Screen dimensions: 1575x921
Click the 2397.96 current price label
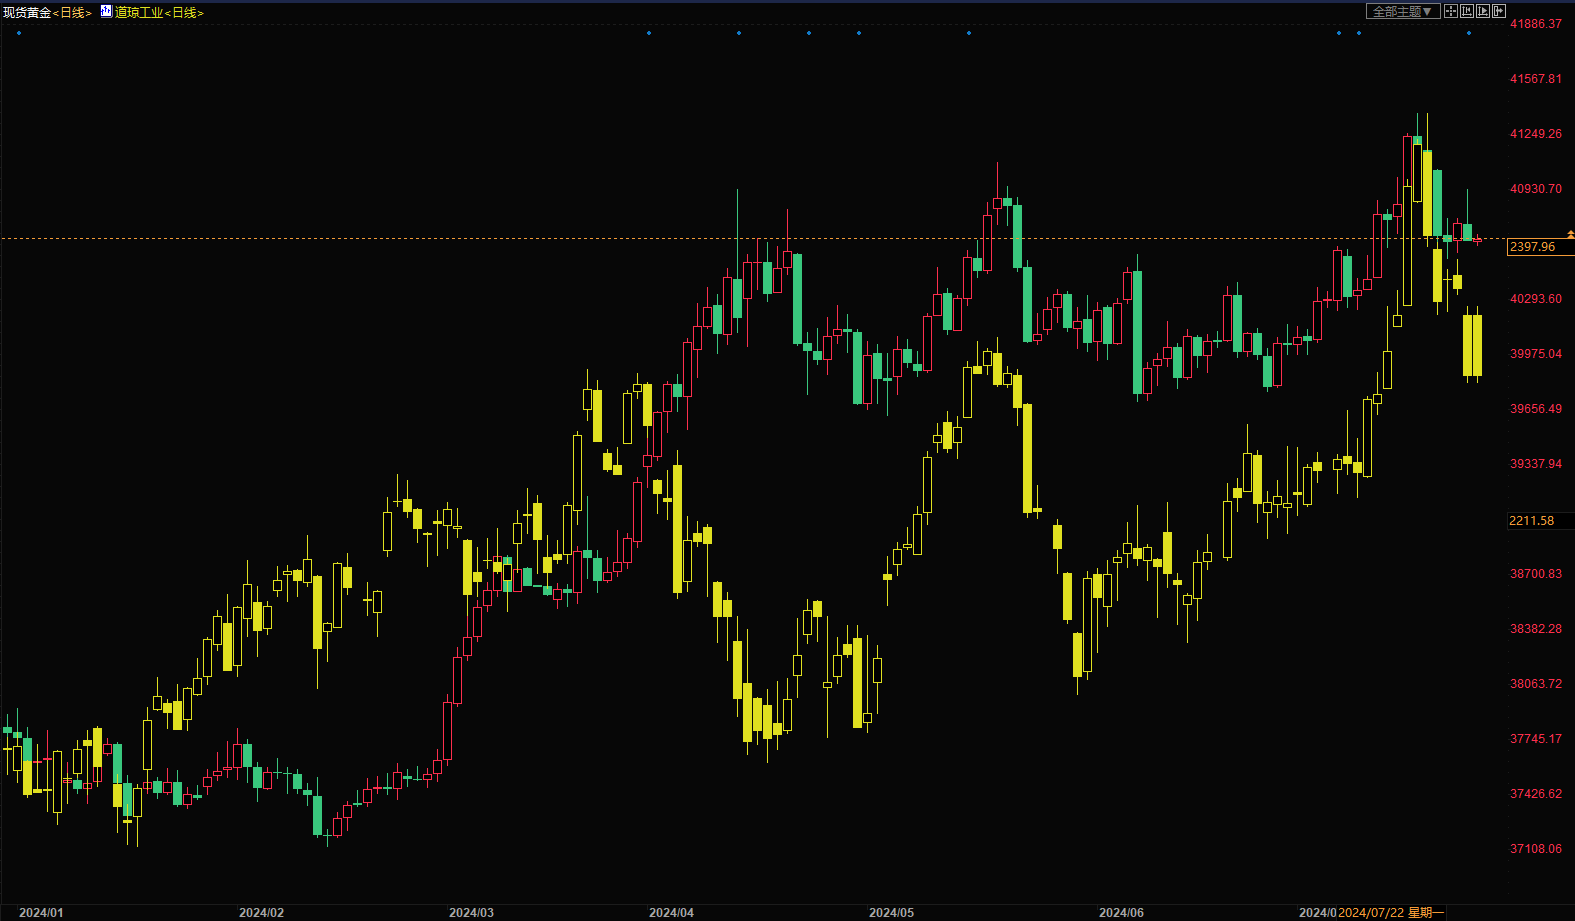tap(1533, 247)
